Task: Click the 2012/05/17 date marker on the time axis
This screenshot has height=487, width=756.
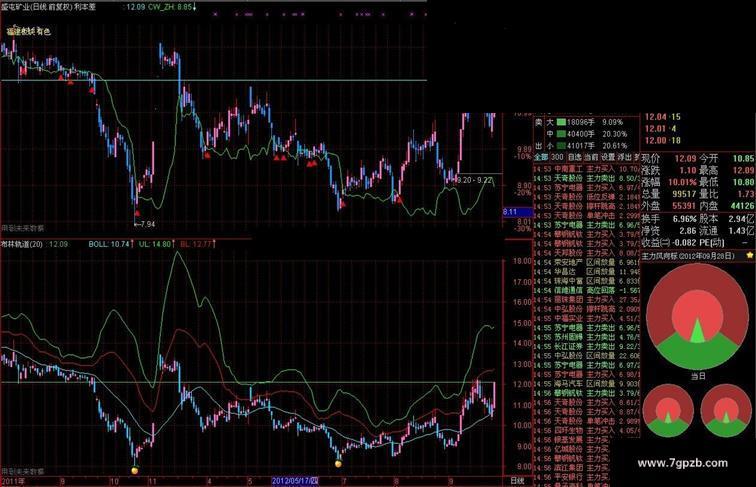Action: 295,481
